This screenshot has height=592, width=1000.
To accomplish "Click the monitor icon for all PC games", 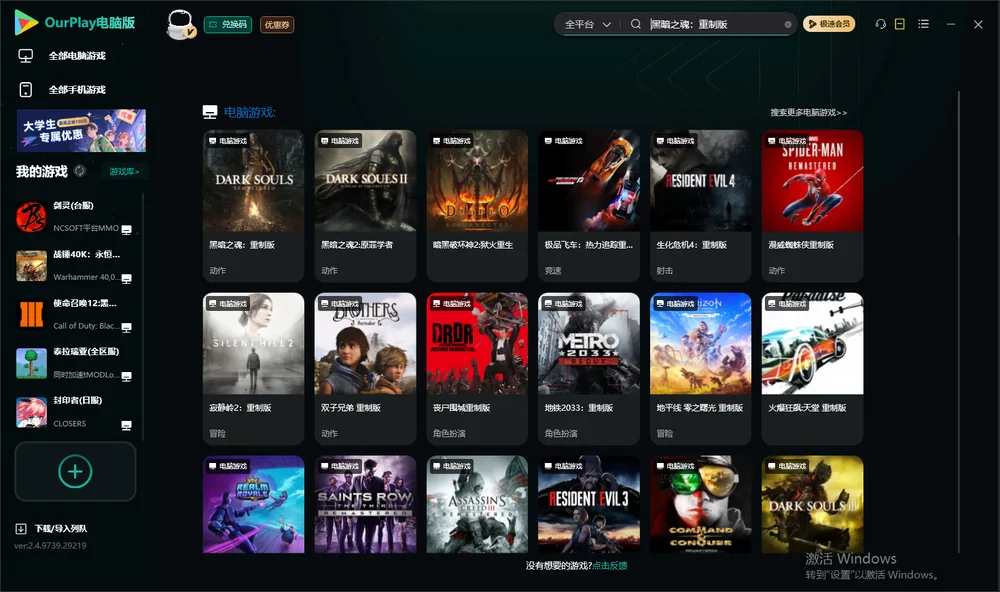I will [x=26, y=56].
